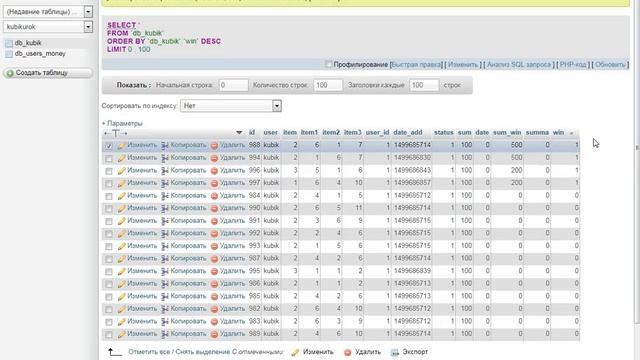Click pencil icon beside bottom Изменить action

(295, 352)
